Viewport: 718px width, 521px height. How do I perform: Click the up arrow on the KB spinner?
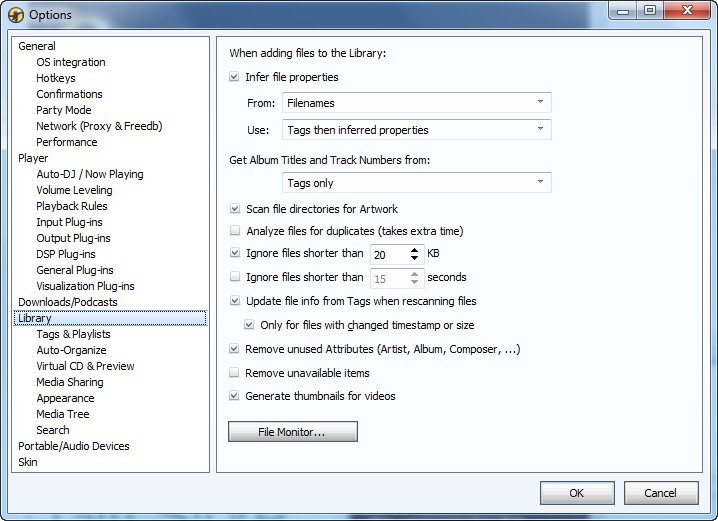click(x=415, y=249)
